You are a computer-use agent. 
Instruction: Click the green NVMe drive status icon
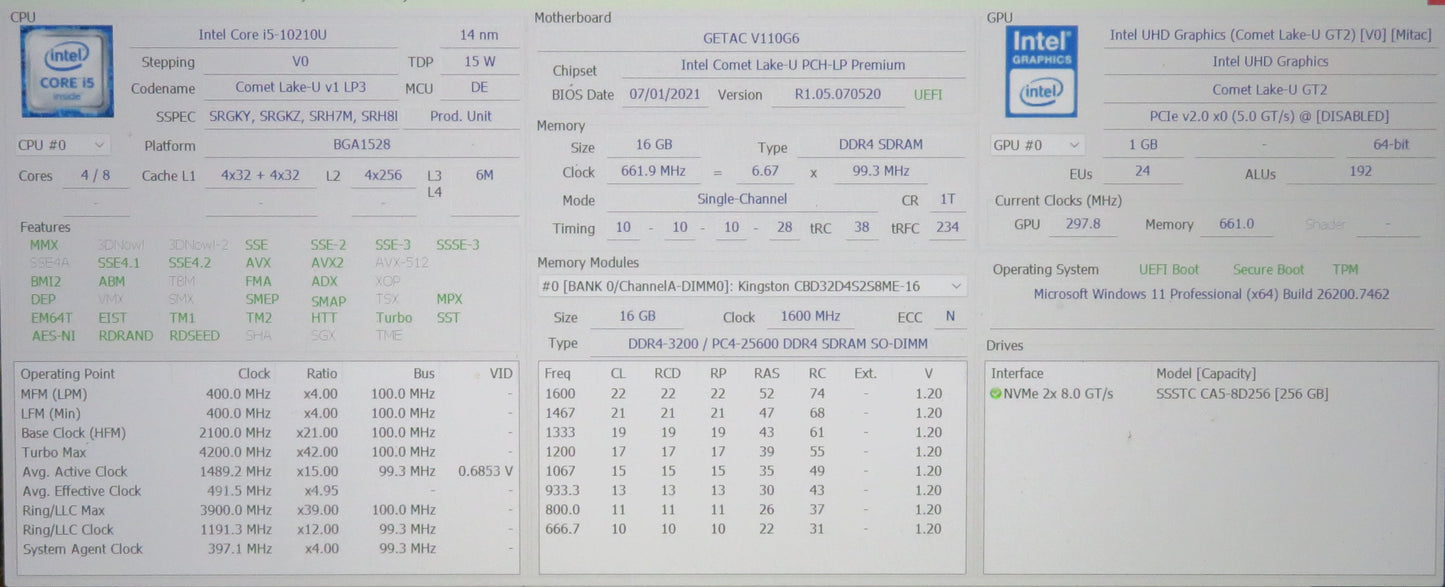(996, 394)
